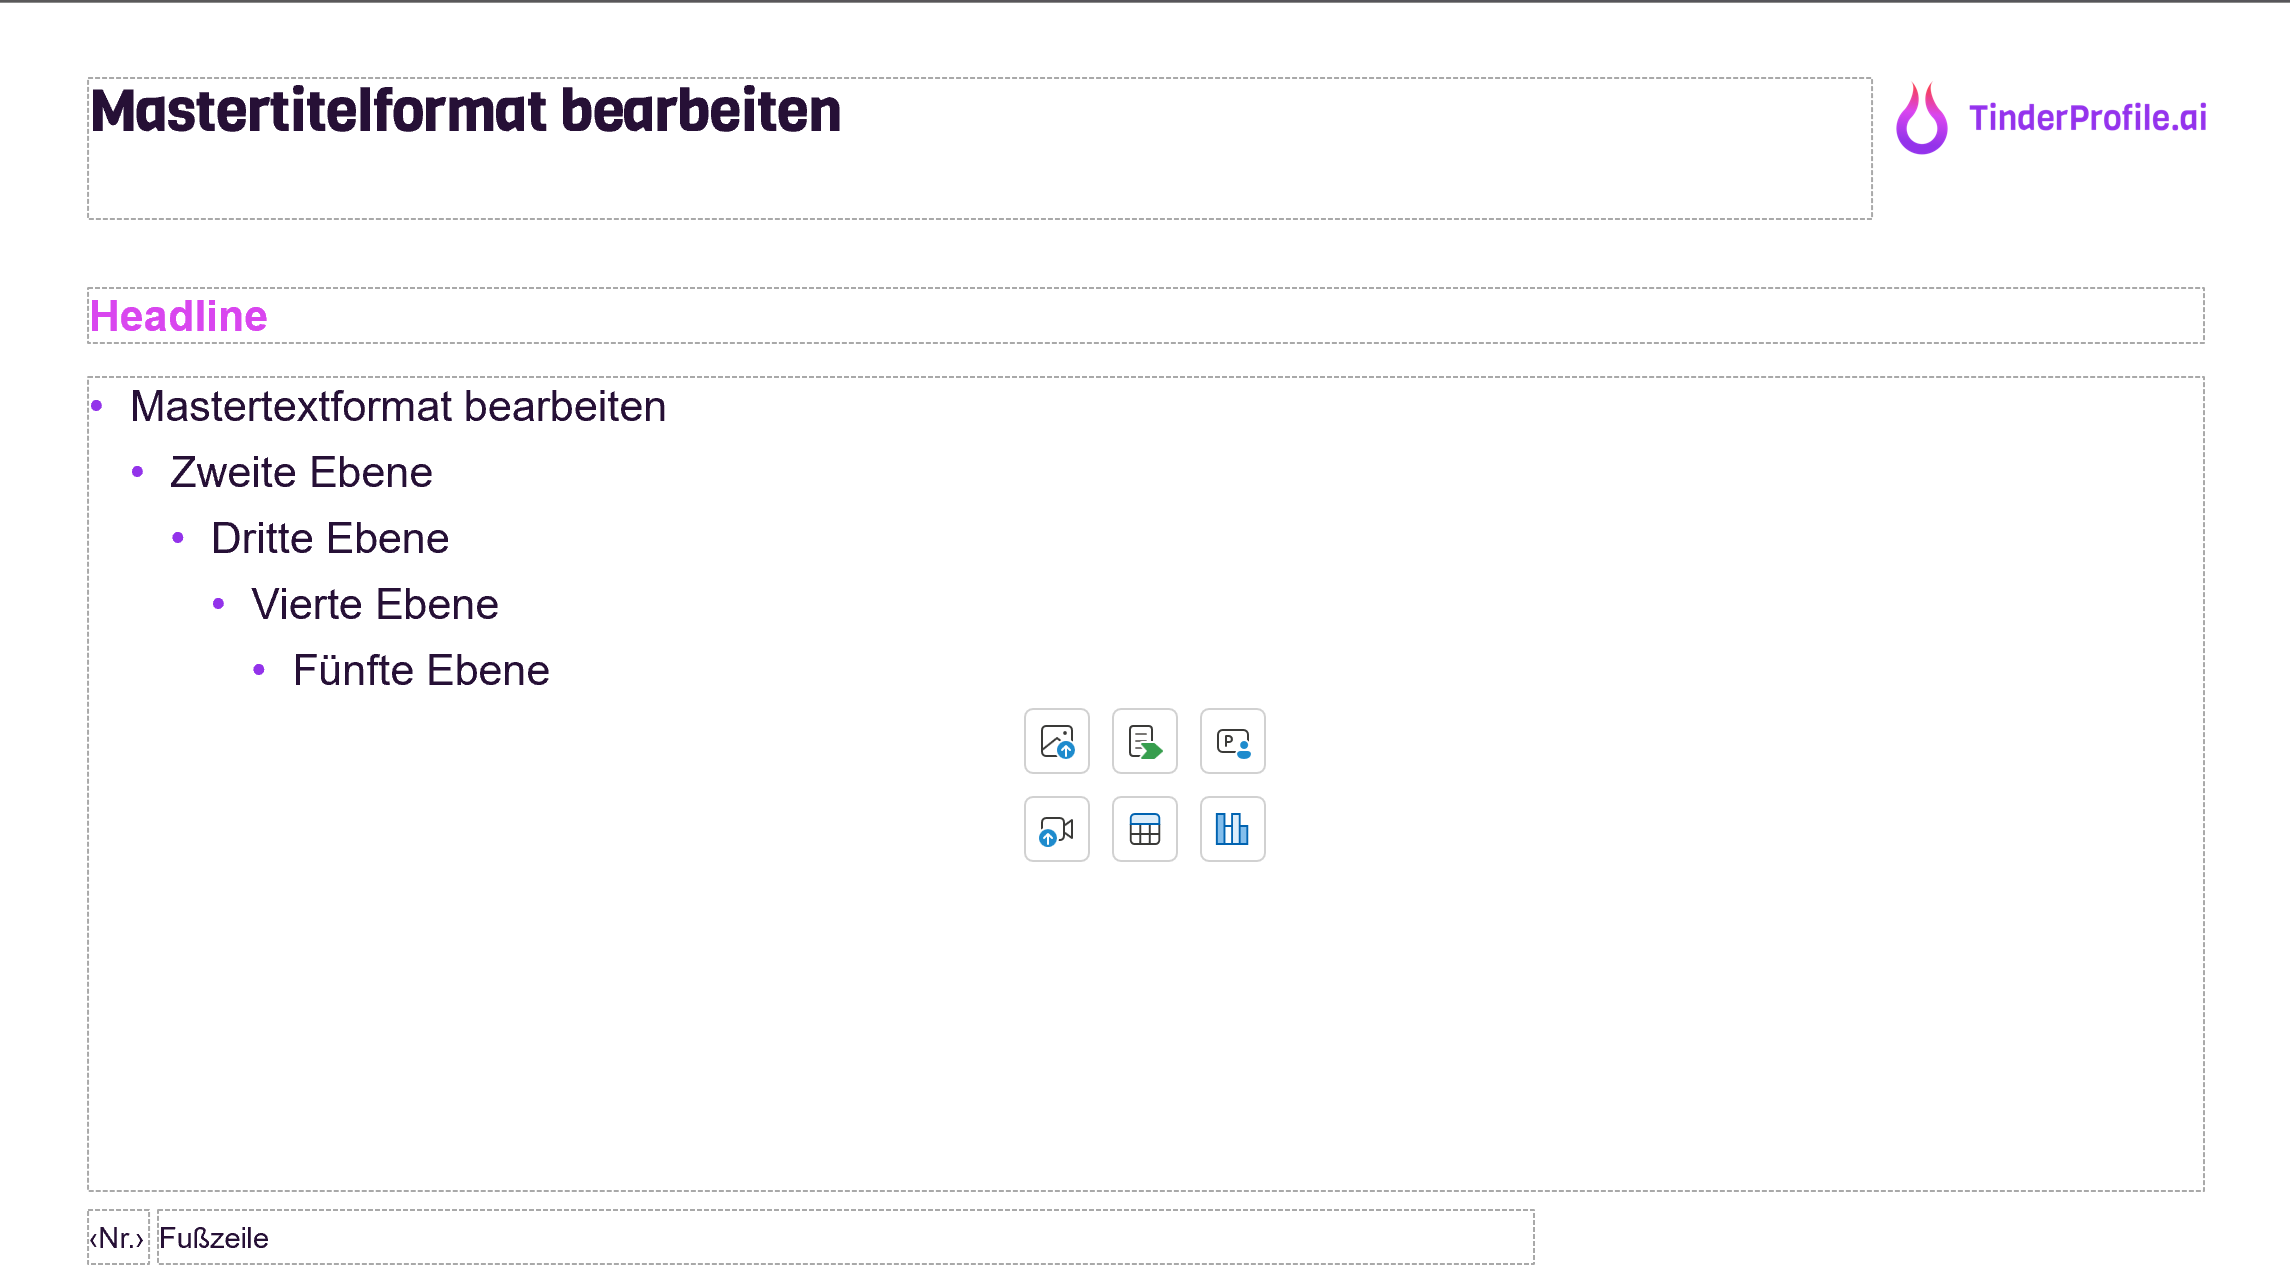Click the bullet before Zweite Ebene

pyautogui.click(x=138, y=472)
